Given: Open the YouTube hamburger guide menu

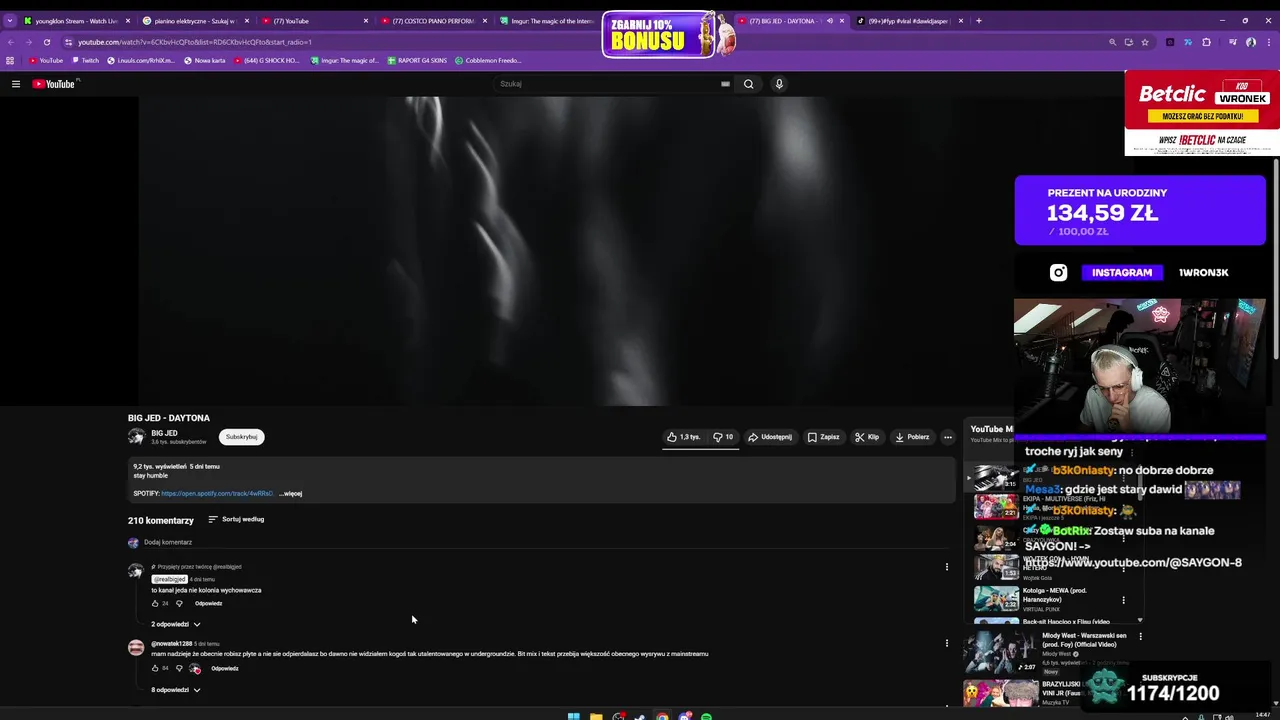Looking at the screenshot, I should coord(16,84).
